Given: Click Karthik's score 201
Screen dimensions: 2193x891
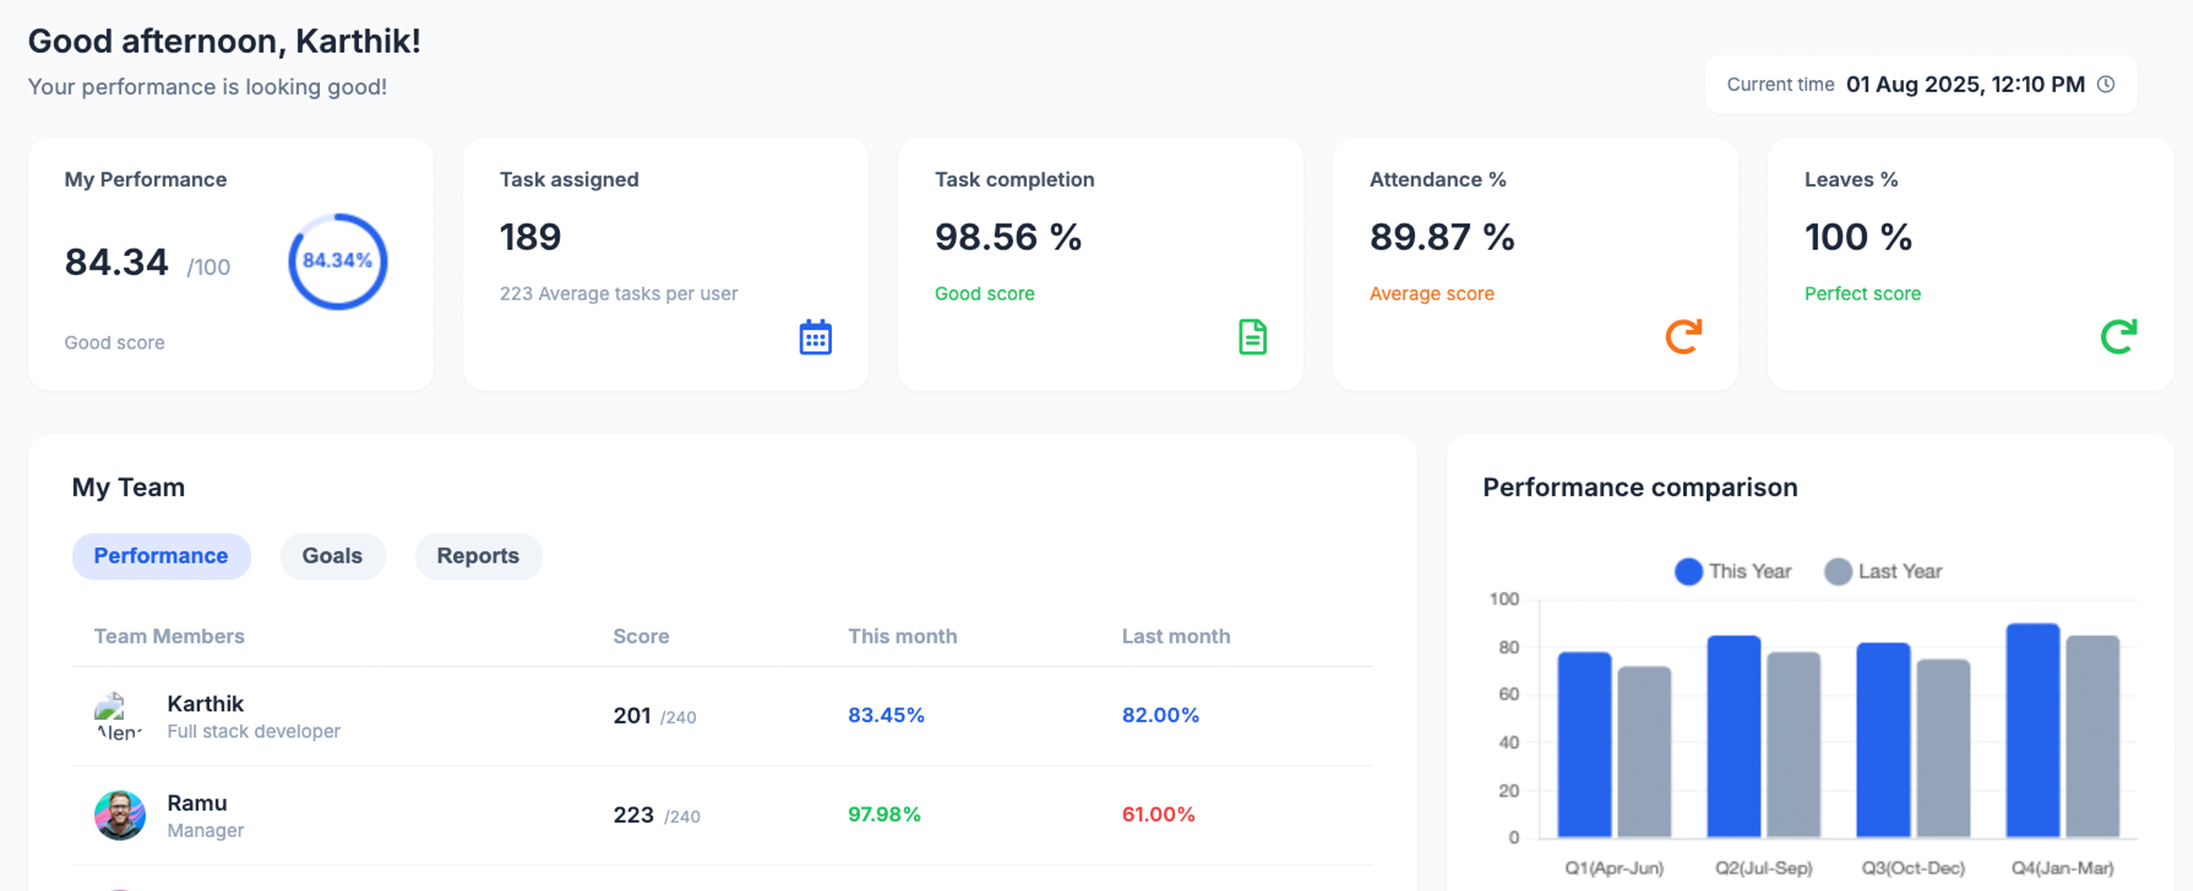Looking at the screenshot, I should tap(632, 715).
